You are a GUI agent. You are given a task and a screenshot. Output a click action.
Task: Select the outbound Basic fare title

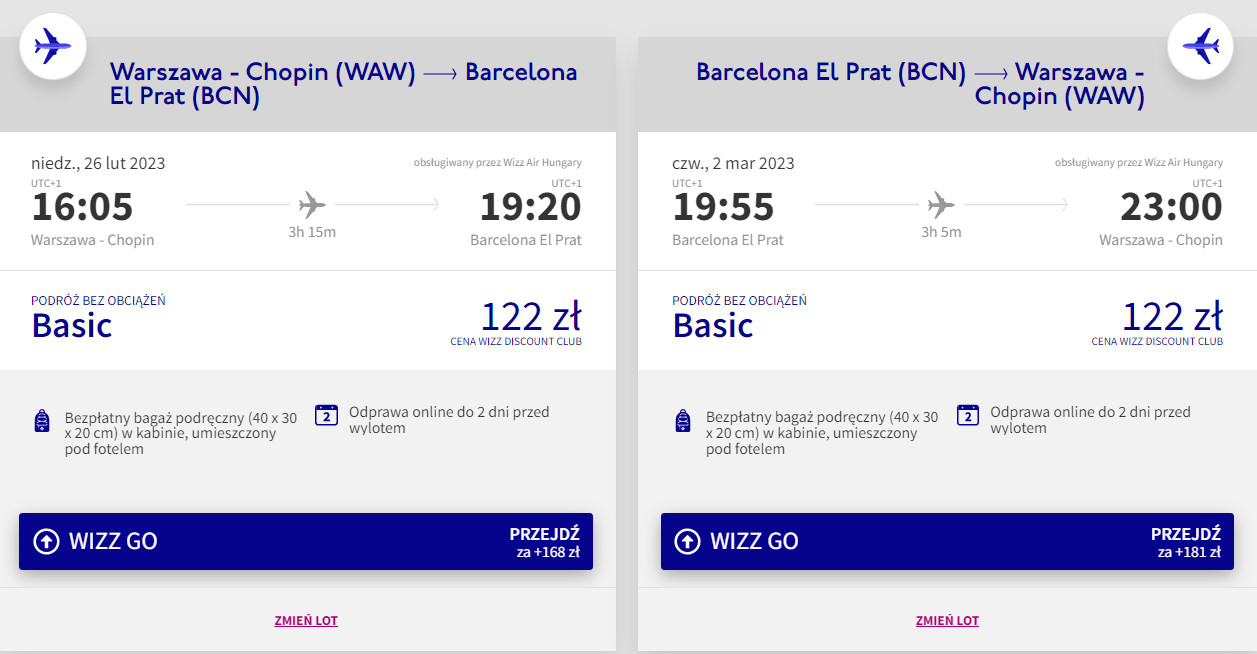pyautogui.click(x=72, y=326)
